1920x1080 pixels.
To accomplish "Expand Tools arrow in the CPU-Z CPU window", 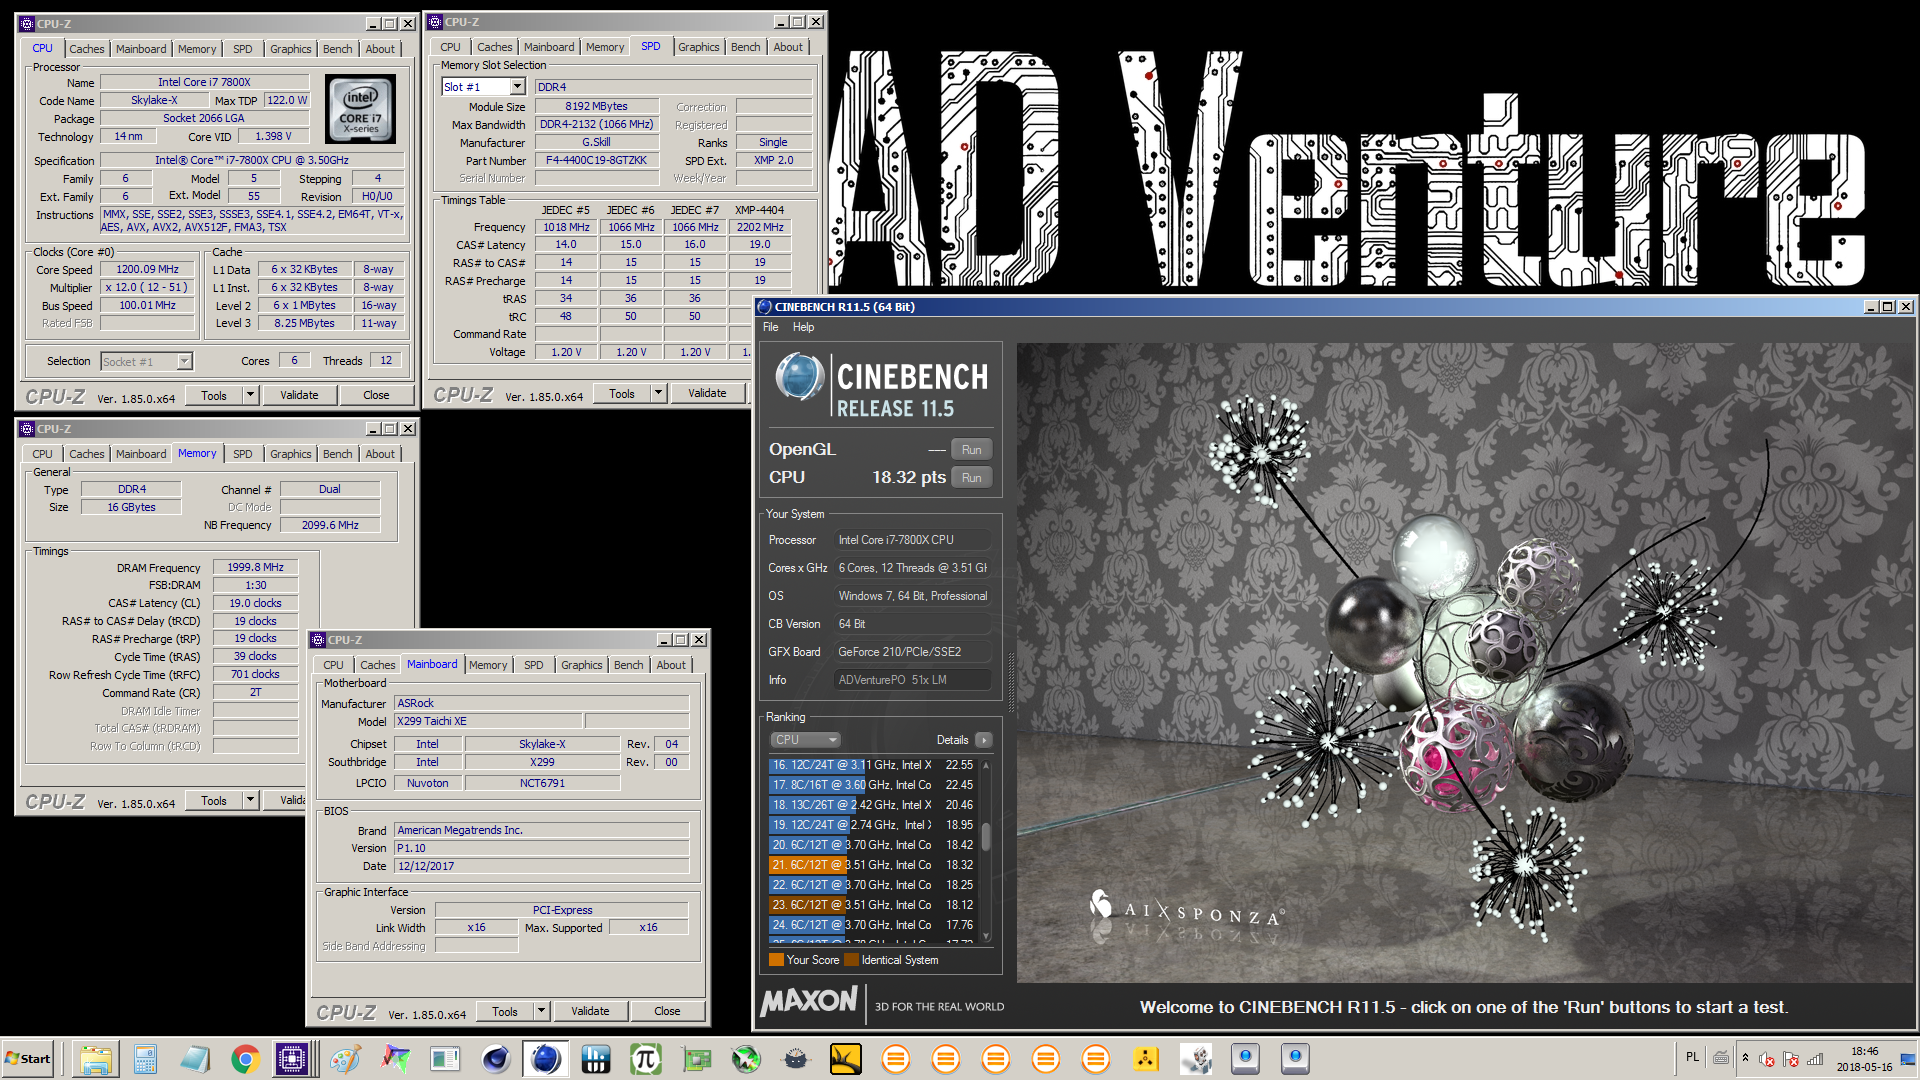I will tap(250, 395).
